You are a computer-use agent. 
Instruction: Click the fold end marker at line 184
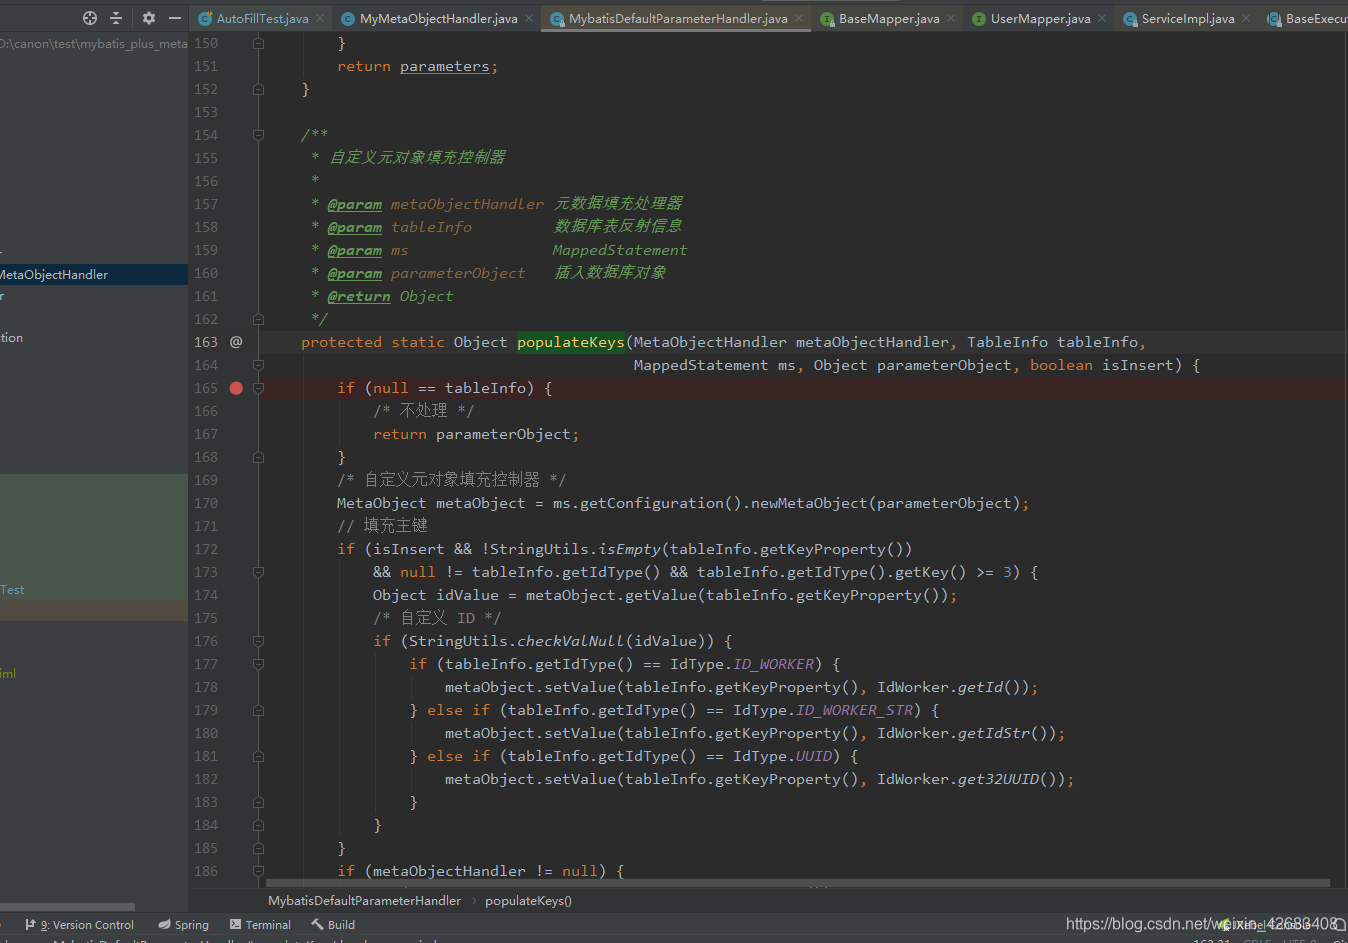coord(258,825)
